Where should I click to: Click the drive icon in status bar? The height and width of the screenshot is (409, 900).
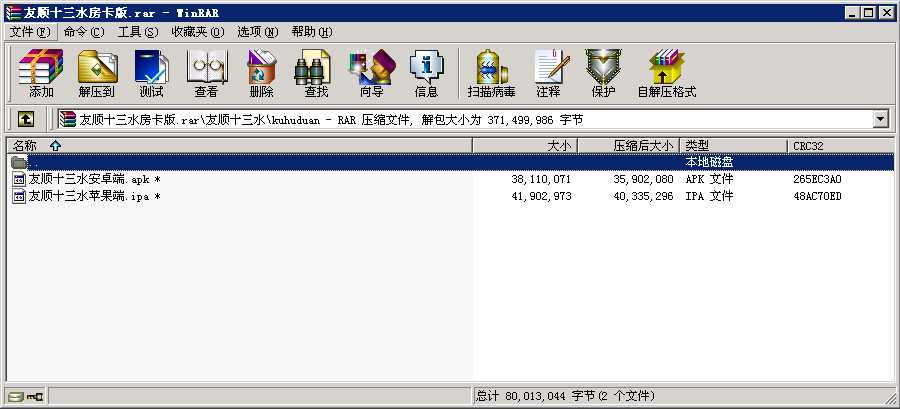pos(16,396)
